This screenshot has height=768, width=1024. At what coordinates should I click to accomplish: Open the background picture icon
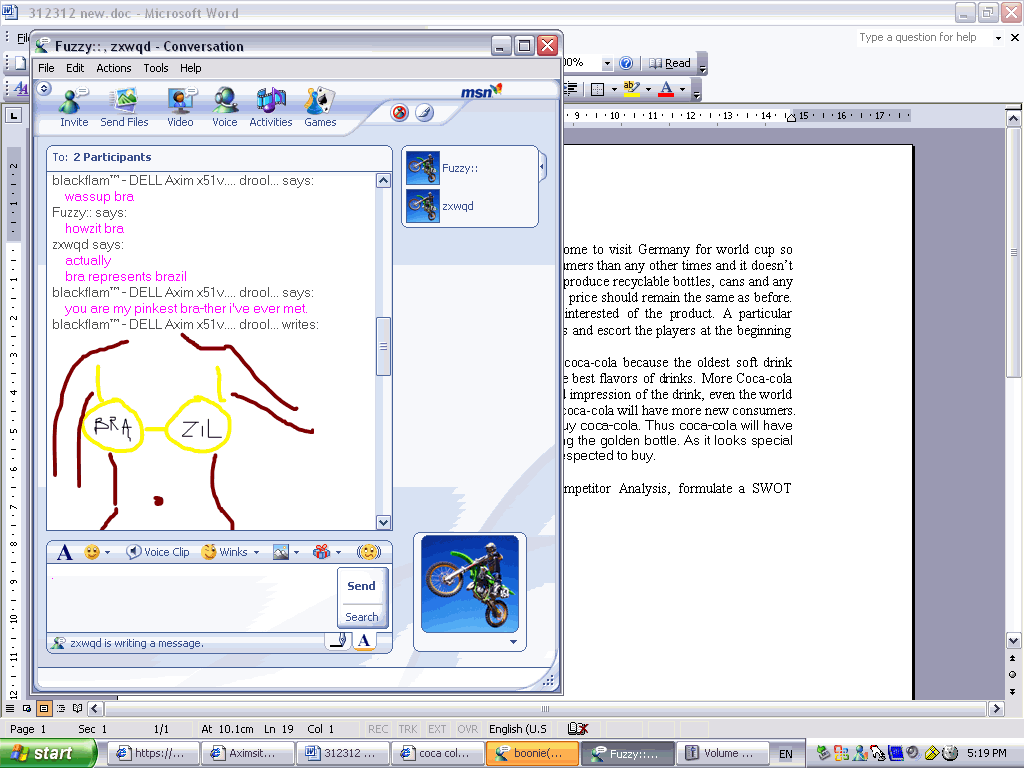click(x=281, y=552)
